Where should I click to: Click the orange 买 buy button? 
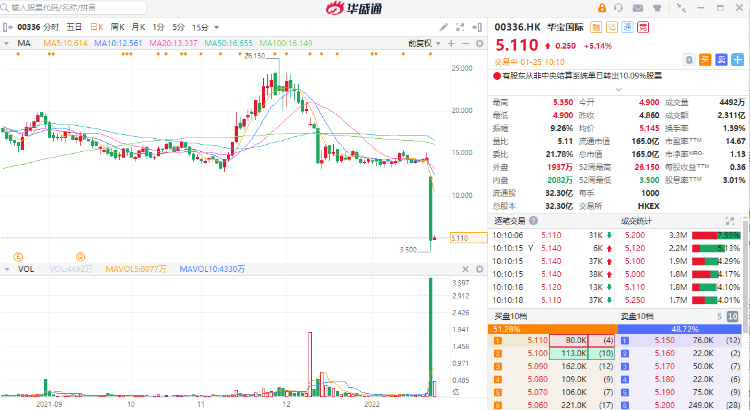pos(705,60)
